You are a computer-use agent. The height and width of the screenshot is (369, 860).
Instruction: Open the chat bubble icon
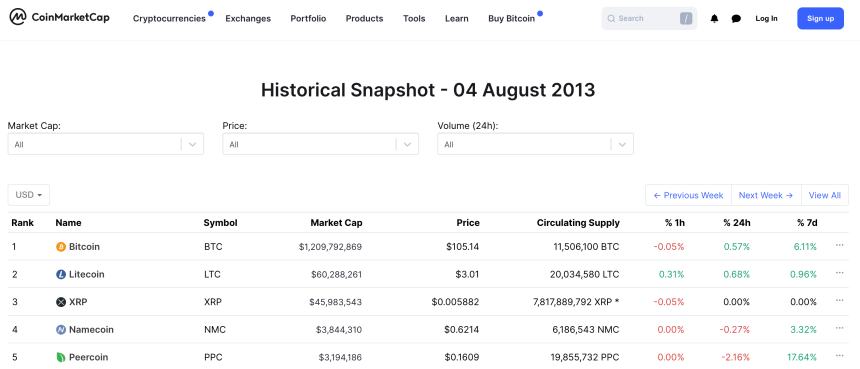pyautogui.click(x=736, y=19)
